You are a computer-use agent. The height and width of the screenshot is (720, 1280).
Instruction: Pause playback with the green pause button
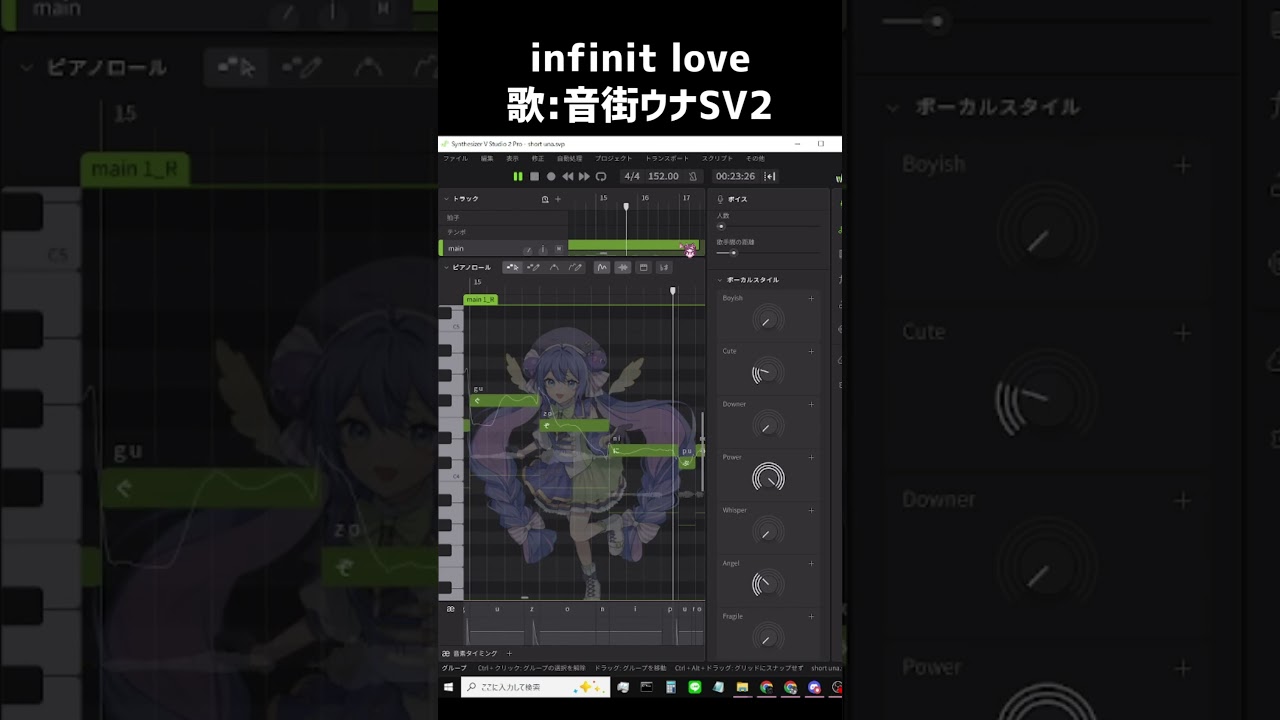518,176
